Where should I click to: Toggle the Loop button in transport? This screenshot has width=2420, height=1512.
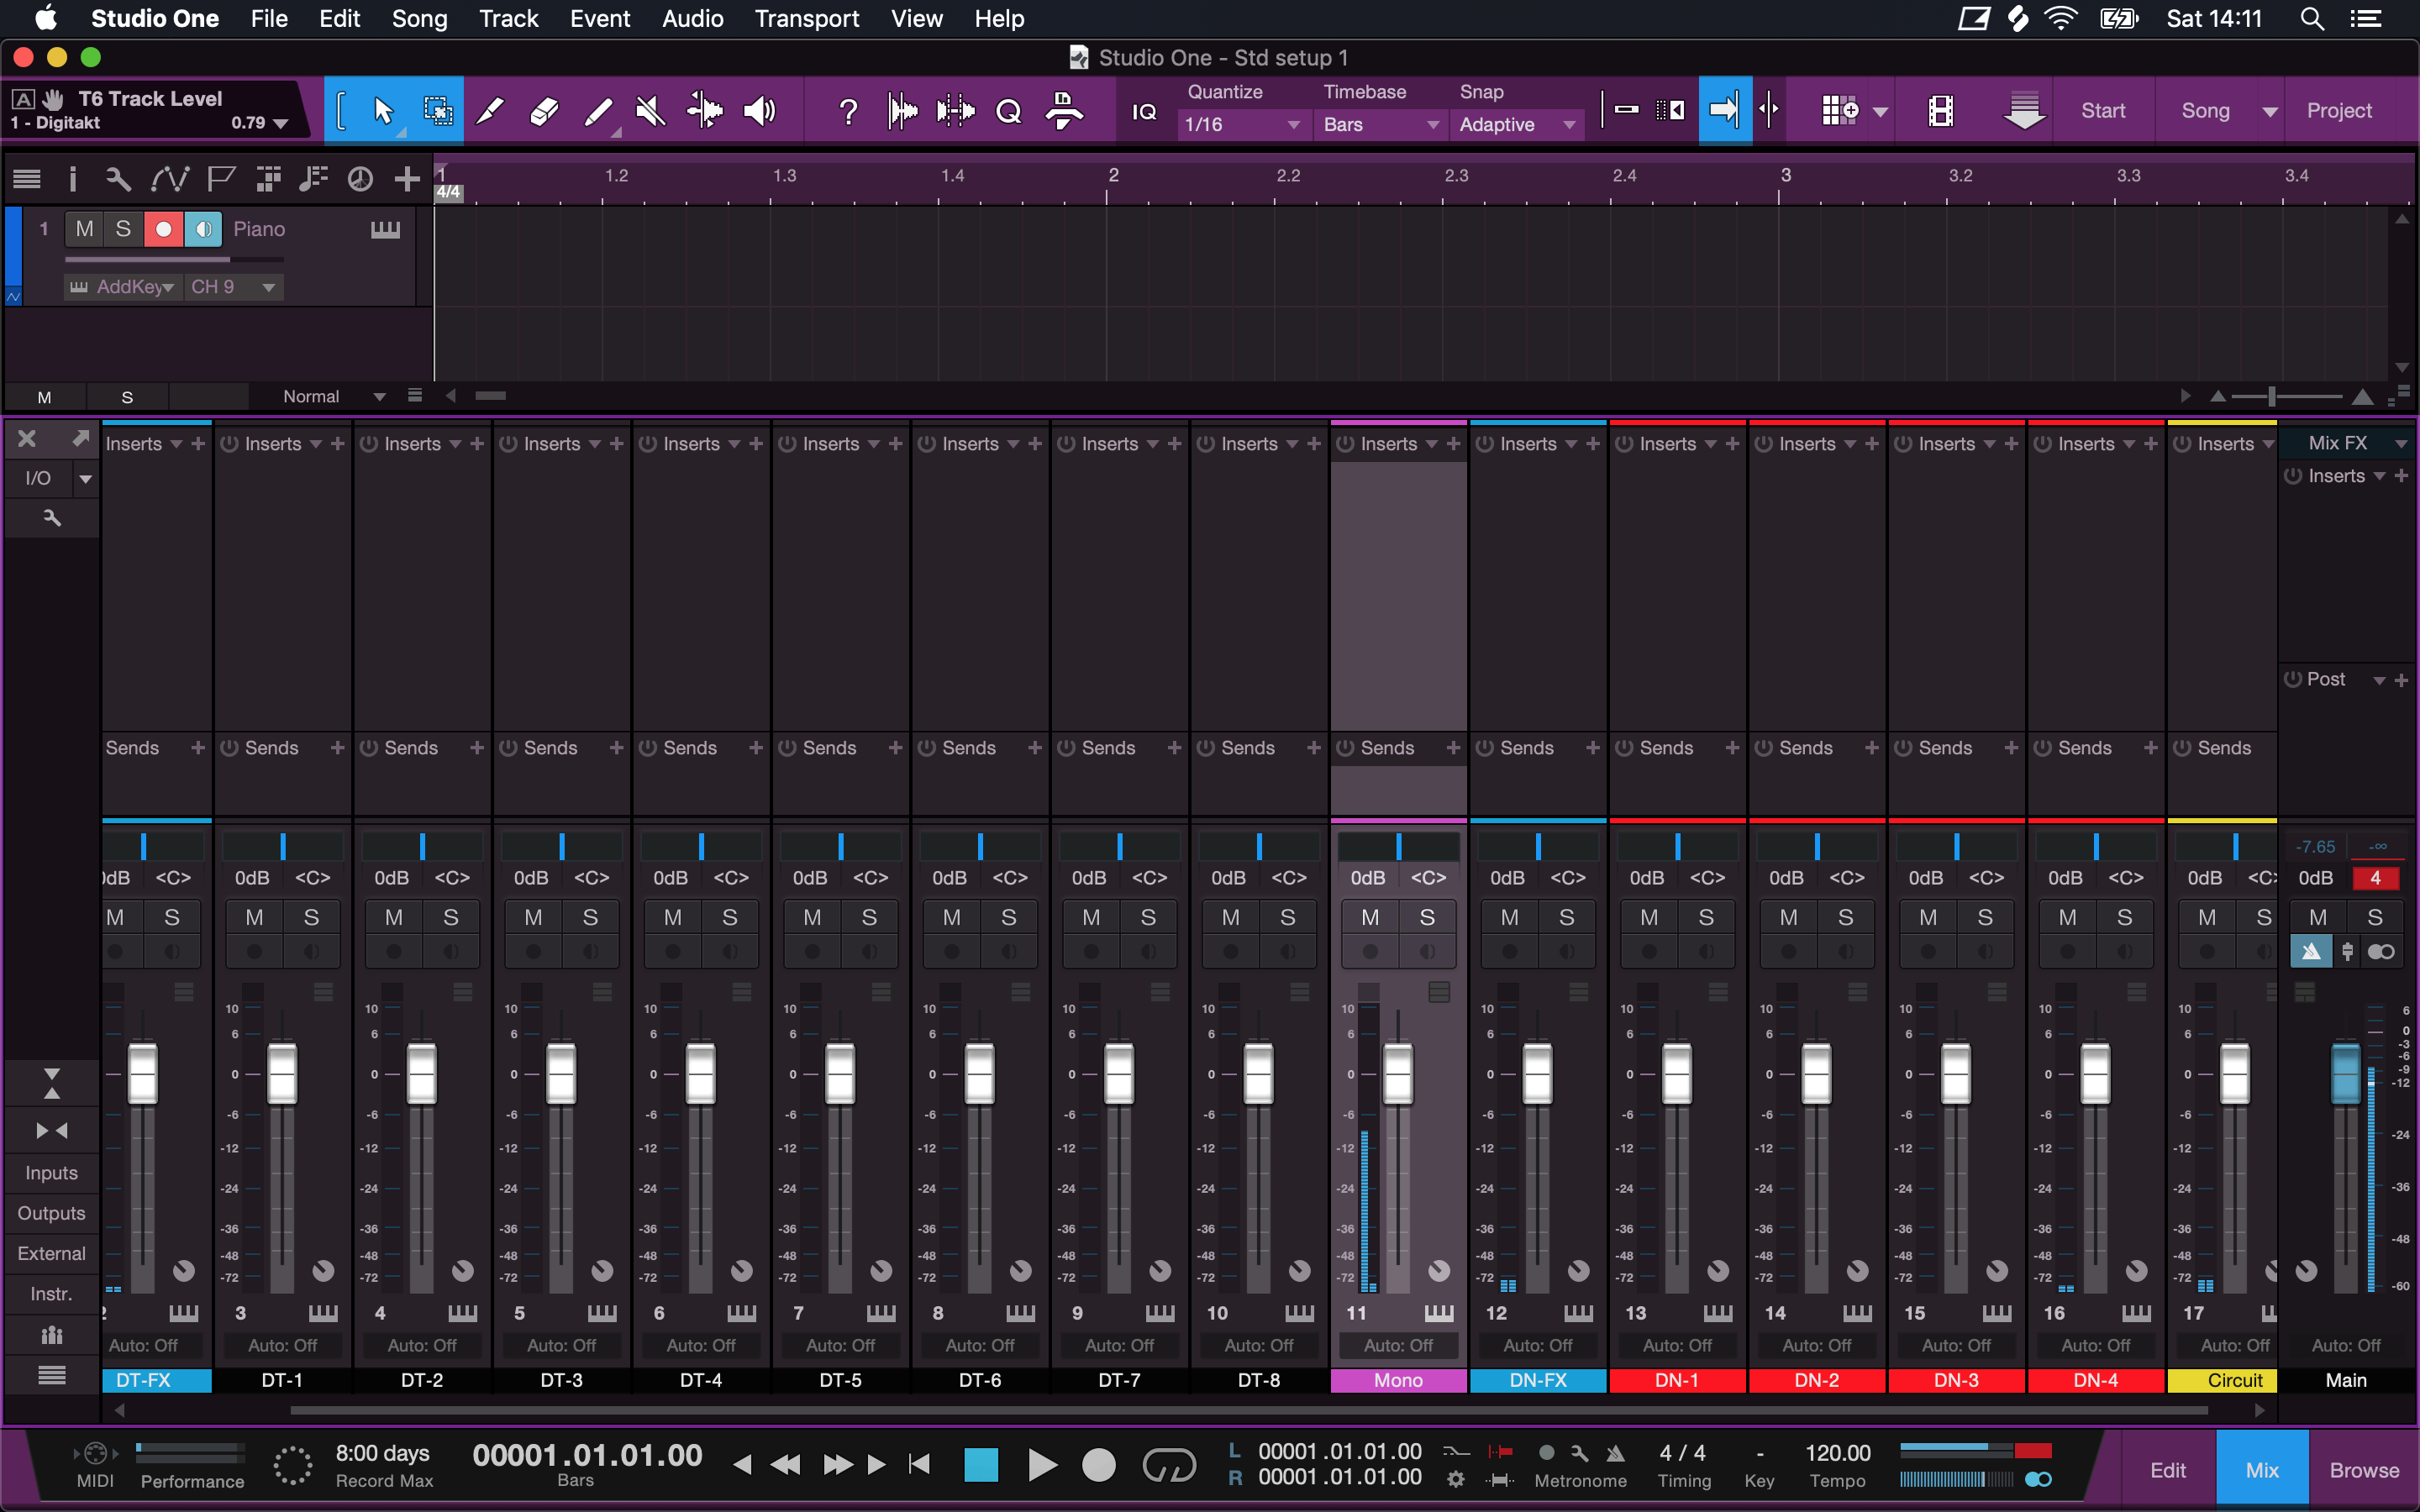[1169, 1465]
